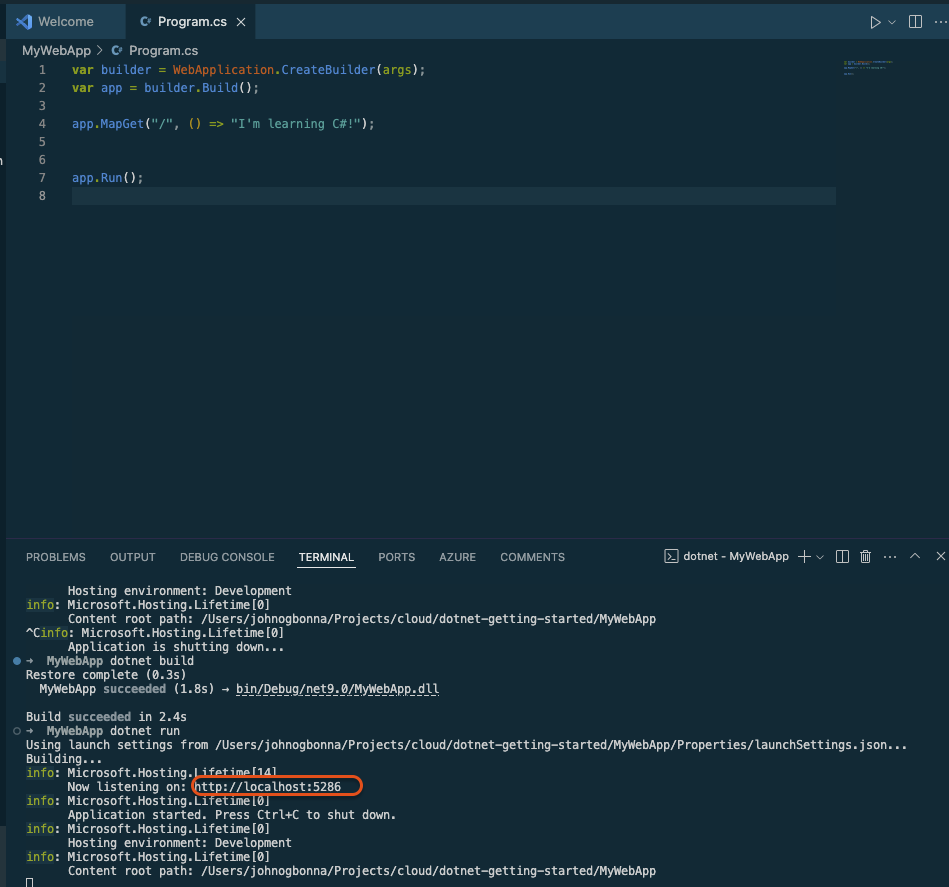Screen dimensions: 949x887
Task: Click the dotnet - MyWebApp terminal label
Action: (736, 556)
